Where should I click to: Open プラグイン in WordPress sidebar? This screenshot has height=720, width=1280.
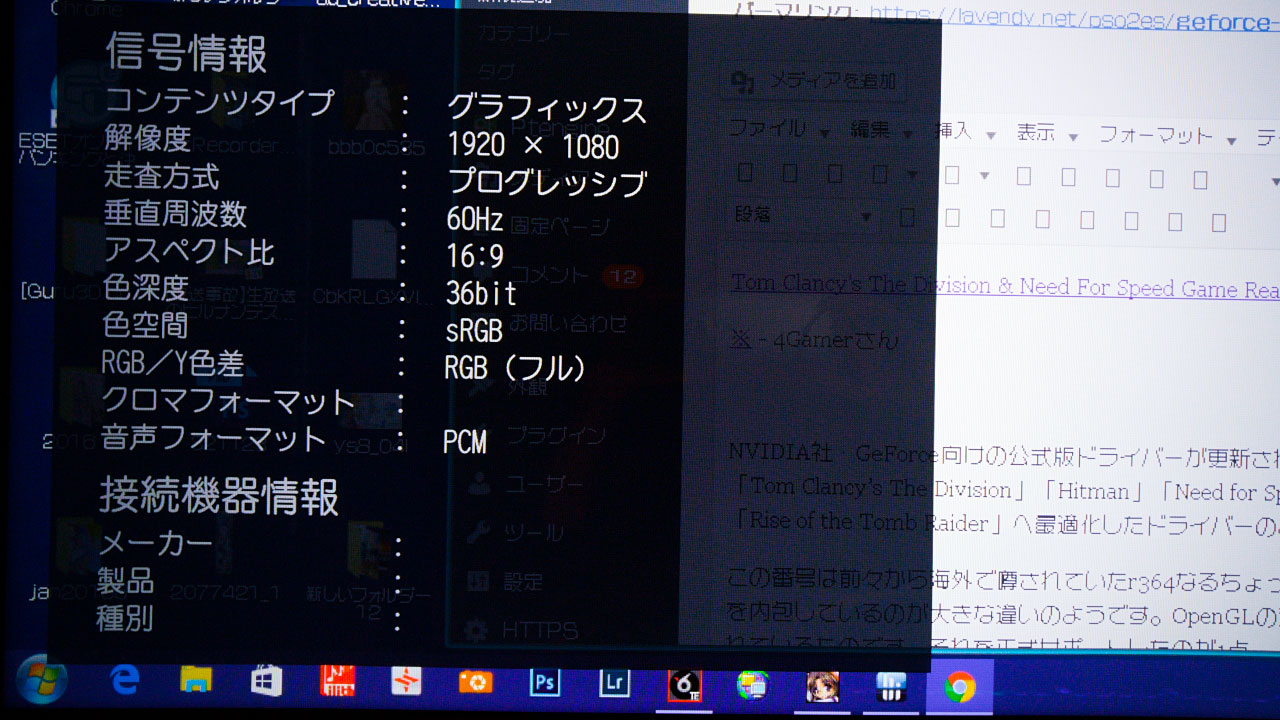pos(556,435)
